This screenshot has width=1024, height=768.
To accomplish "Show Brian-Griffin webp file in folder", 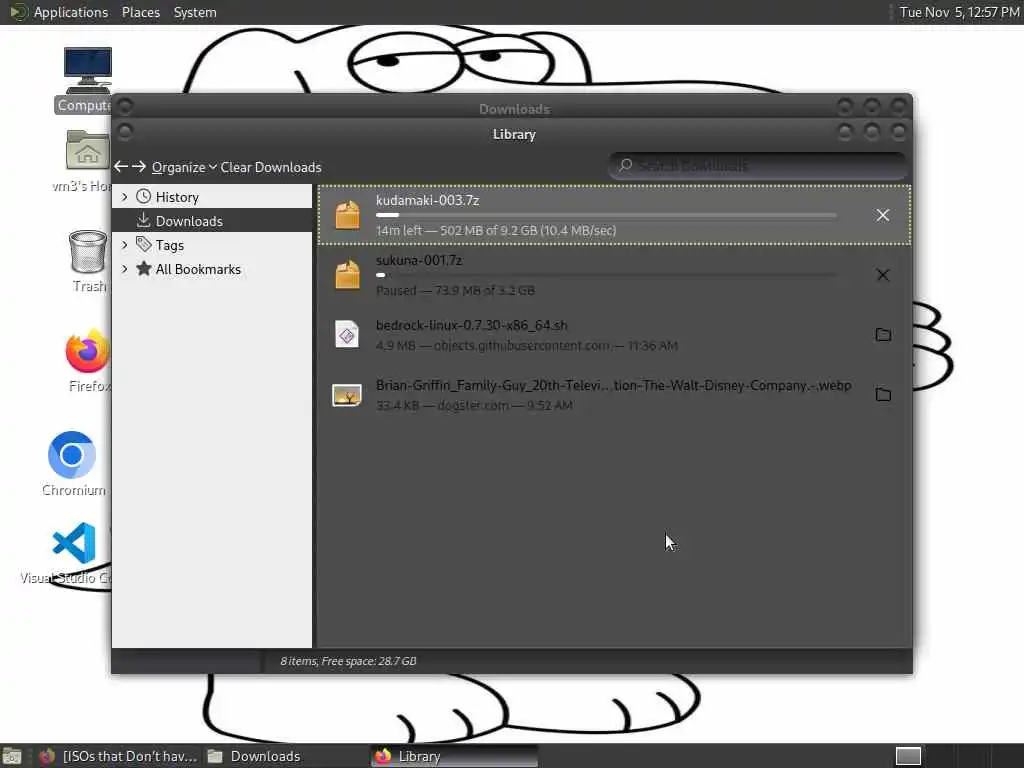I will click(x=883, y=394).
